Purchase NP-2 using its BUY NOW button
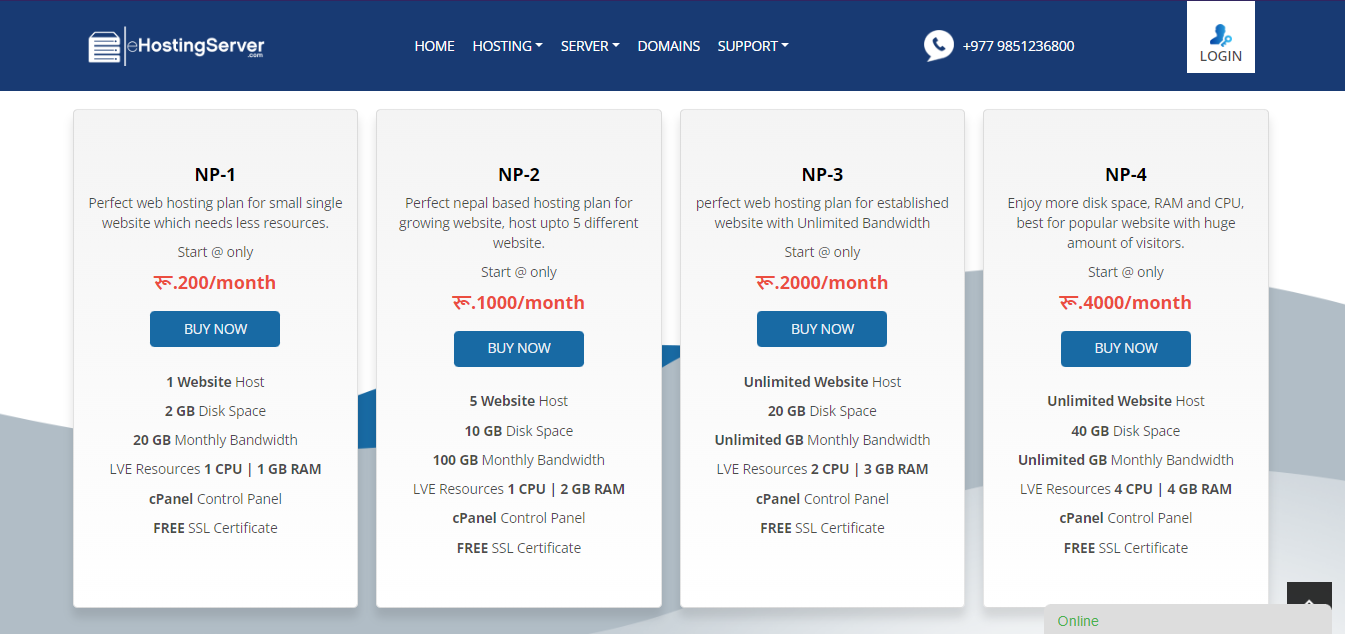Viewport: 1345px width, 634px height. pos(518,348)
